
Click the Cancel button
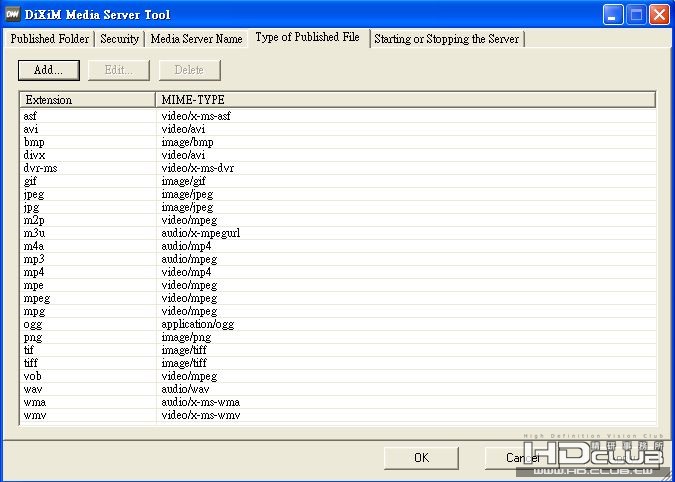point(522,458)
